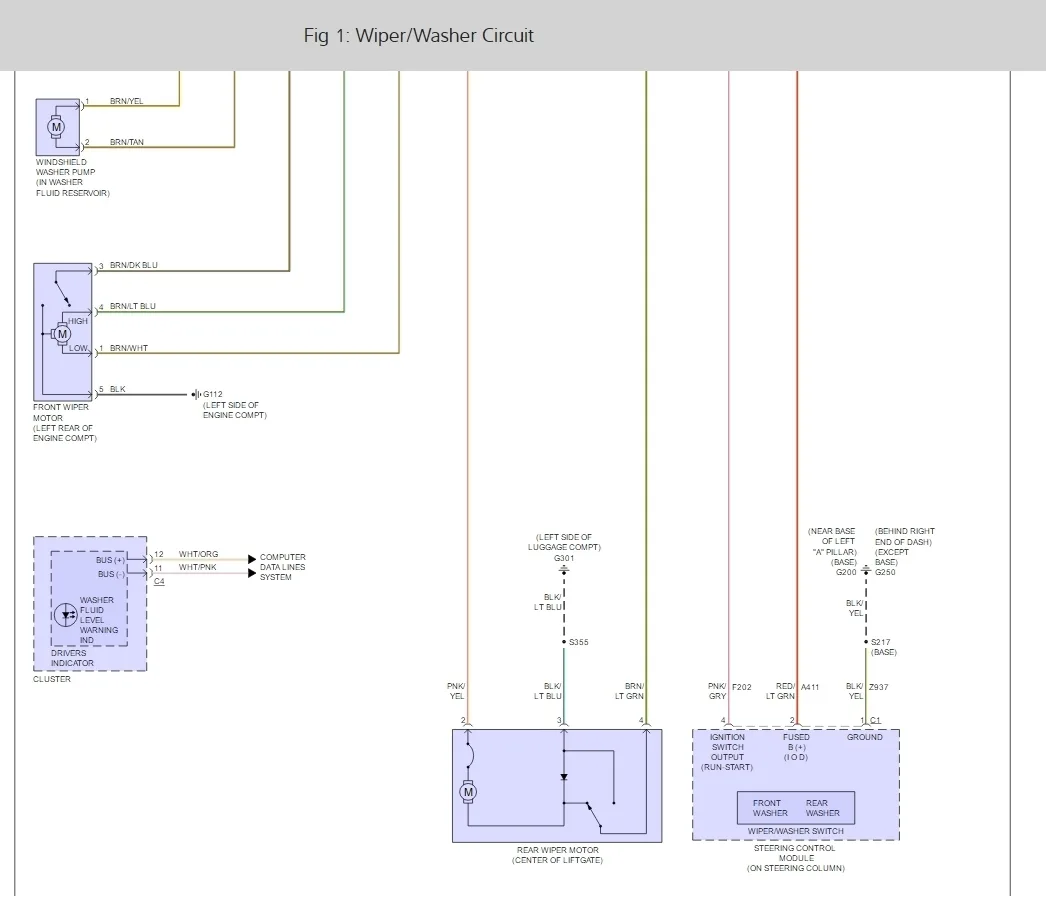Select the RED/LT GRN wire label
The image size is (1046, 918).
point(780,691)
